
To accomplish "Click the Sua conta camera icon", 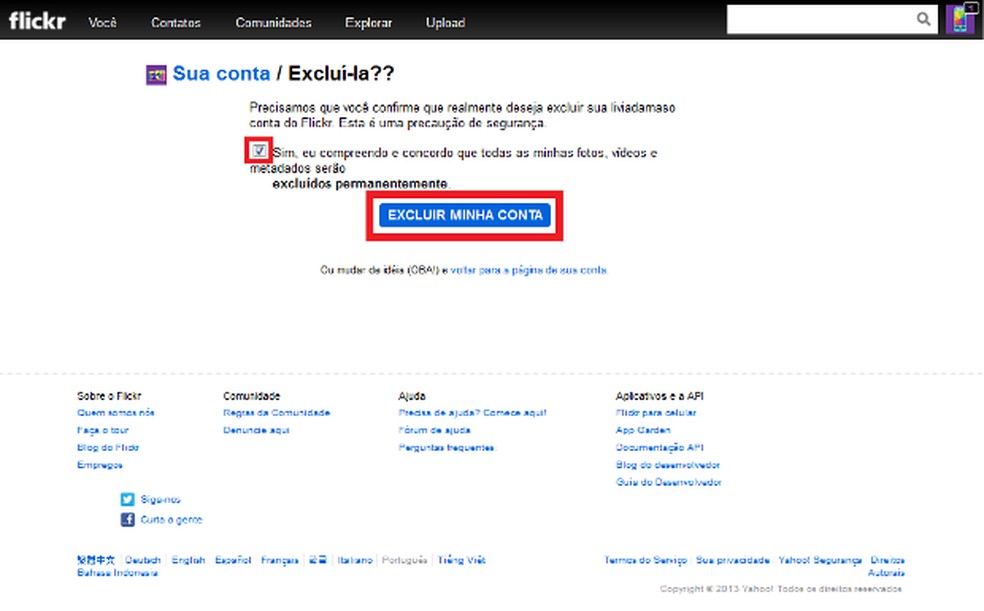I will (x=155, y=74).
